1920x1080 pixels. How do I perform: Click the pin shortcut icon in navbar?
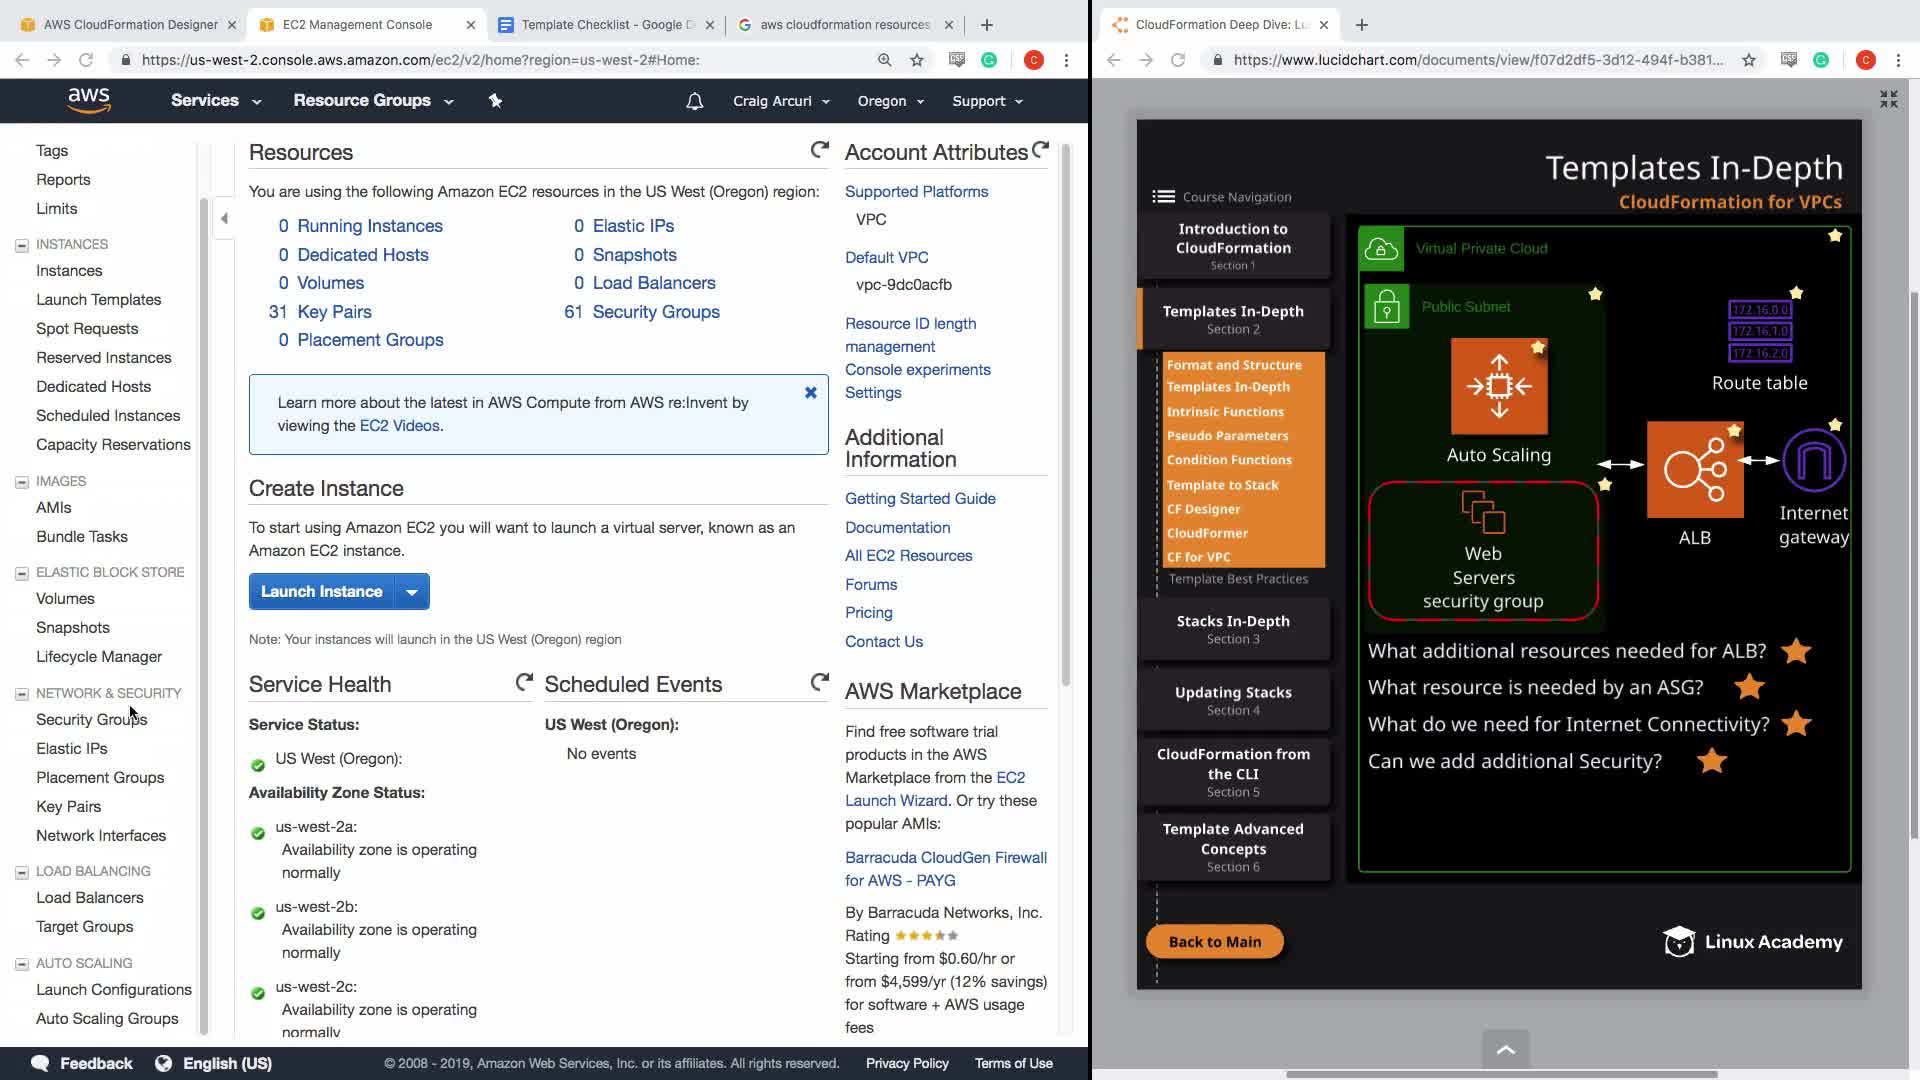tap(495, 101)
